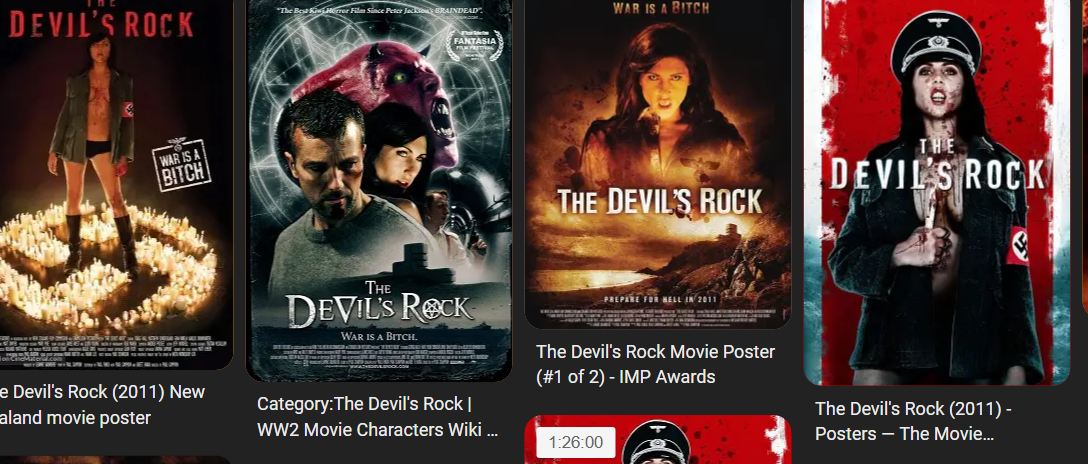Open 'Movie Poster (#1 of 2) - IMP Awards' link
The height and width of the screenshot is (464, 1088).
tap(655, 364)
